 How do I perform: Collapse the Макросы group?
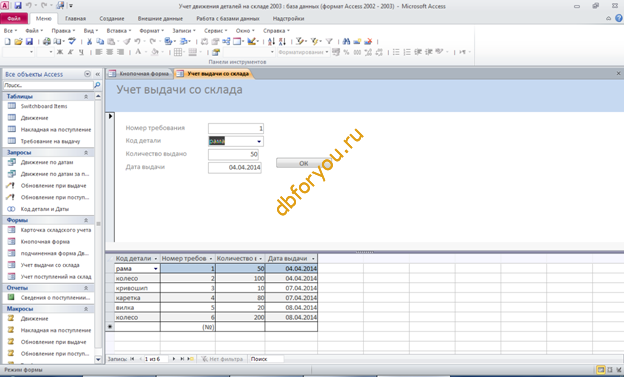(x=86, y=309)
